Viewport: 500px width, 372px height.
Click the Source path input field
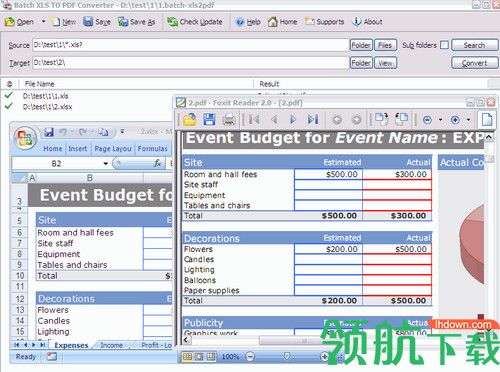click(190, 45)
